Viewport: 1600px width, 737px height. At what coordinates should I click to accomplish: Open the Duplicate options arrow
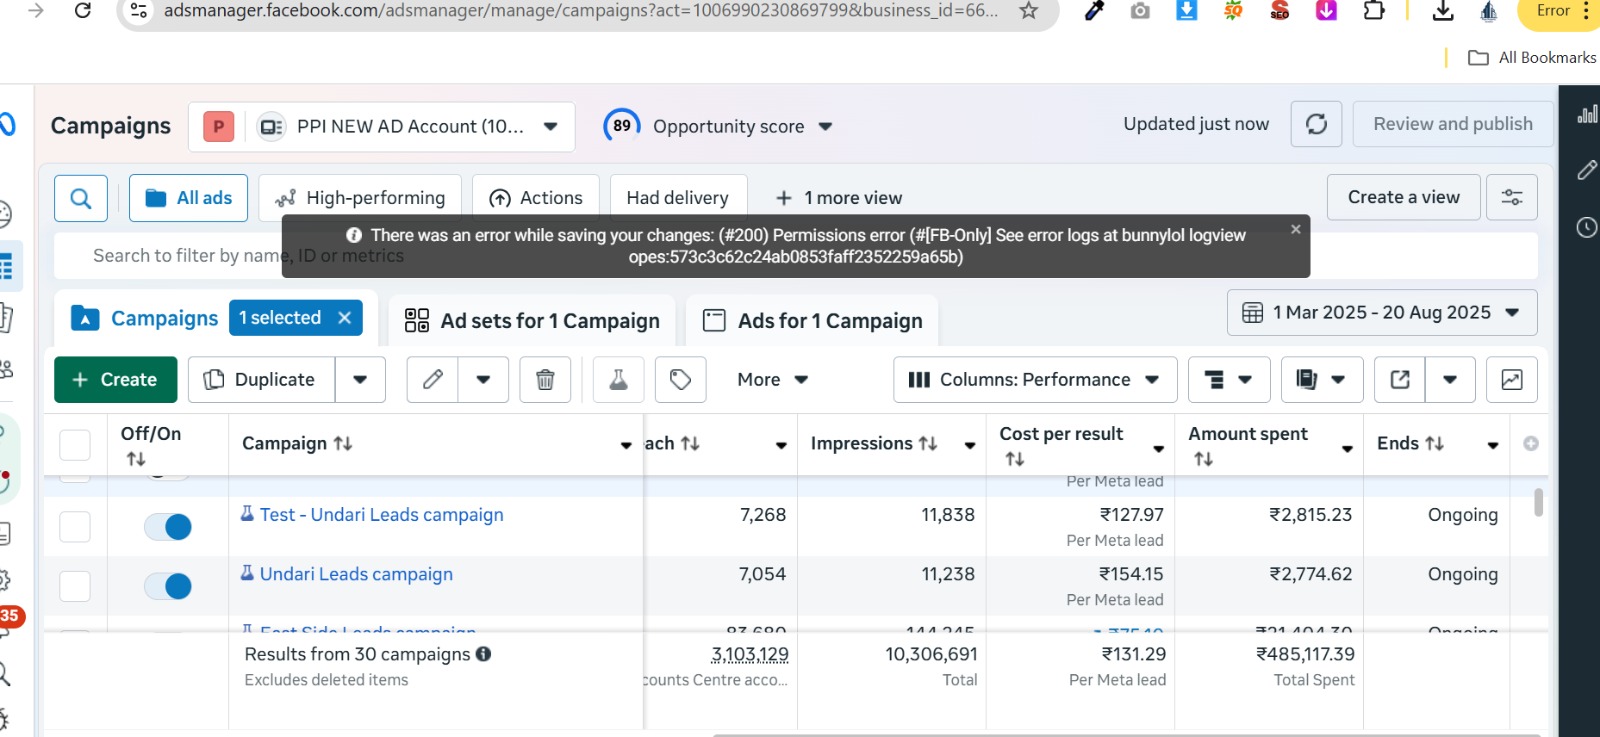(x=361, y=380)
